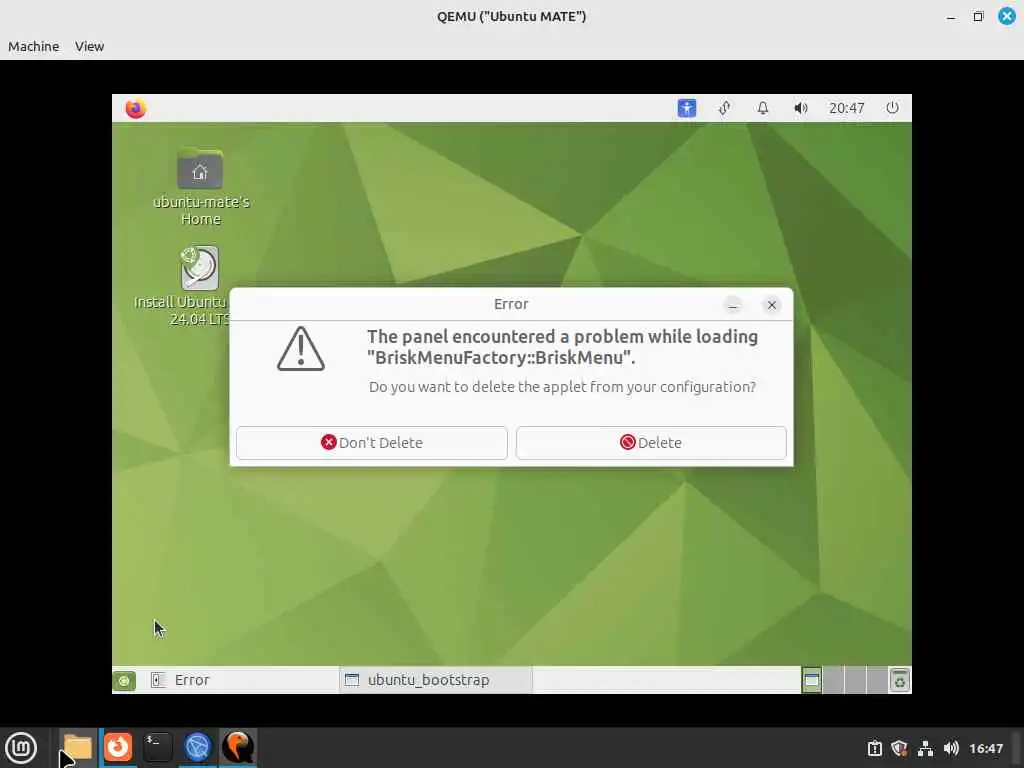Click the warning triangle icon in Error dialog

coord(300,349)
